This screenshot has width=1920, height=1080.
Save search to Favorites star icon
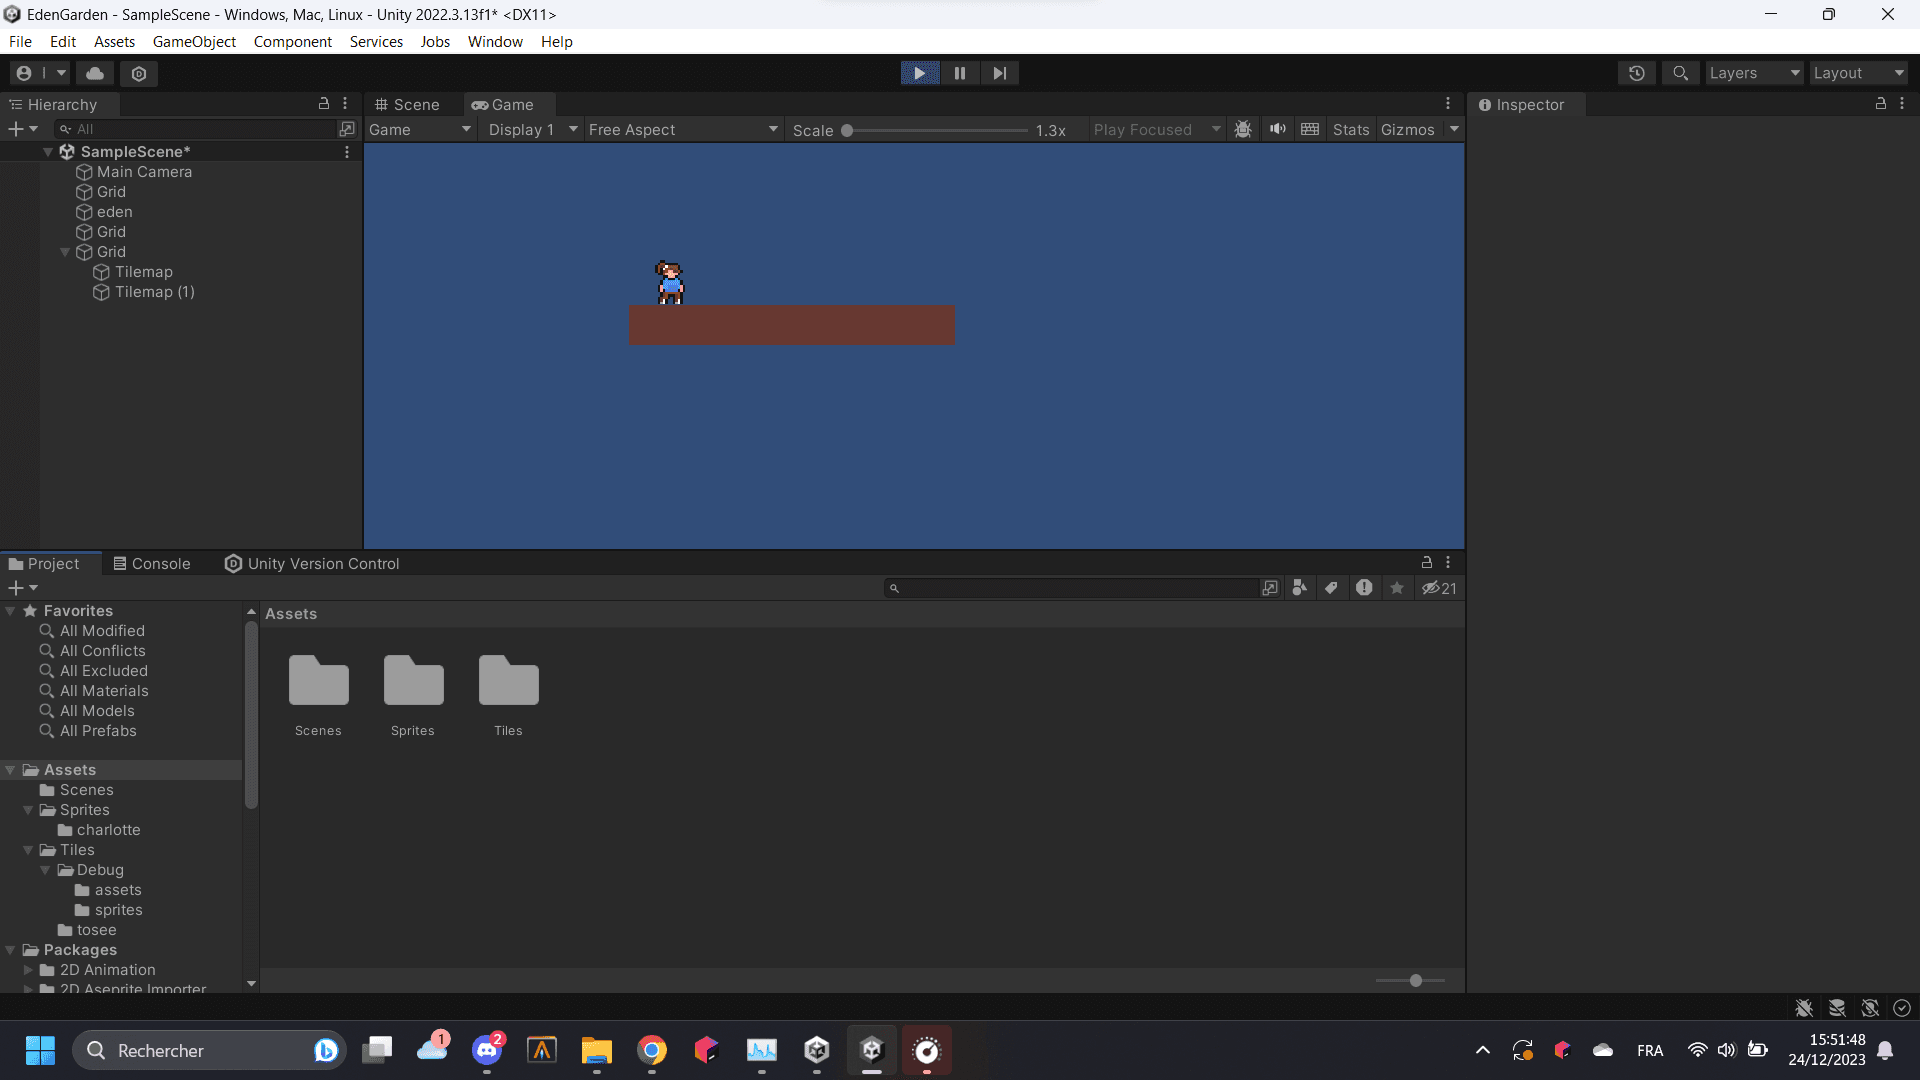click(x=1397, y=588)
